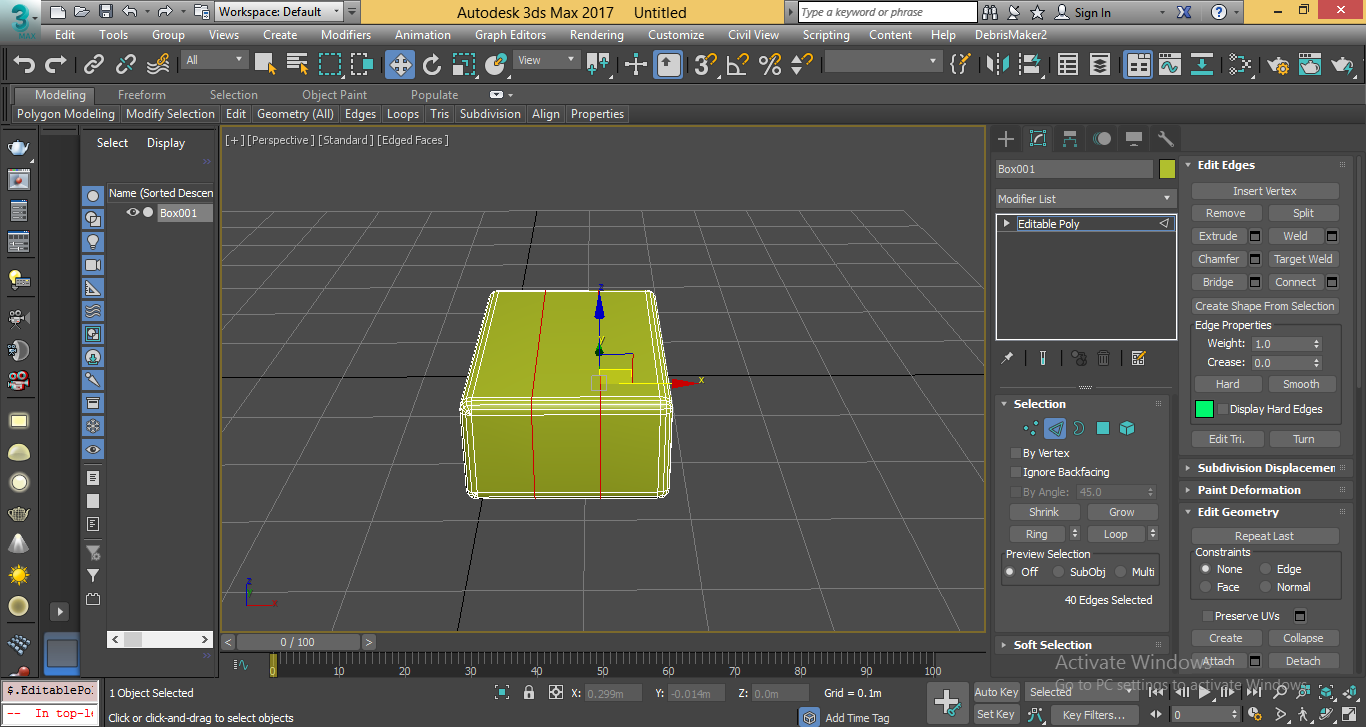Viewport: 1366px width, 727px height.
Task: Open the Workspace Default dropdown
Action: 279,12
